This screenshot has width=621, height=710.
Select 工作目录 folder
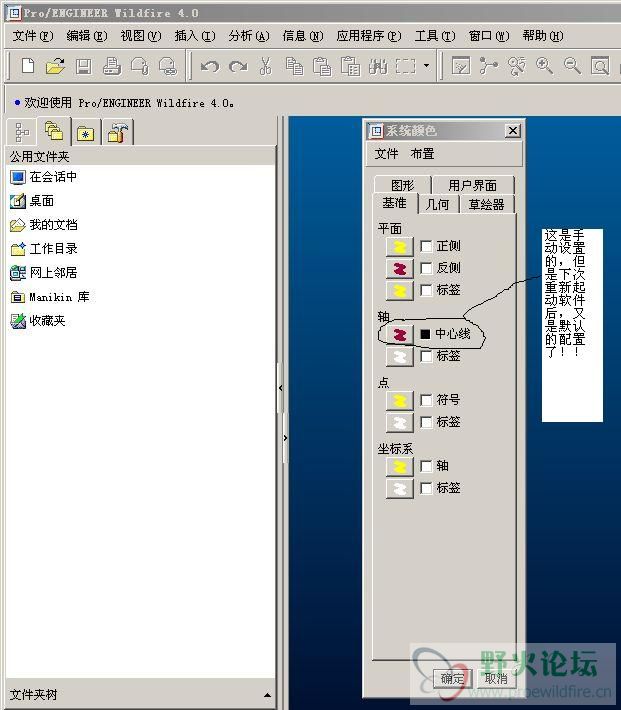pos(43,249)
